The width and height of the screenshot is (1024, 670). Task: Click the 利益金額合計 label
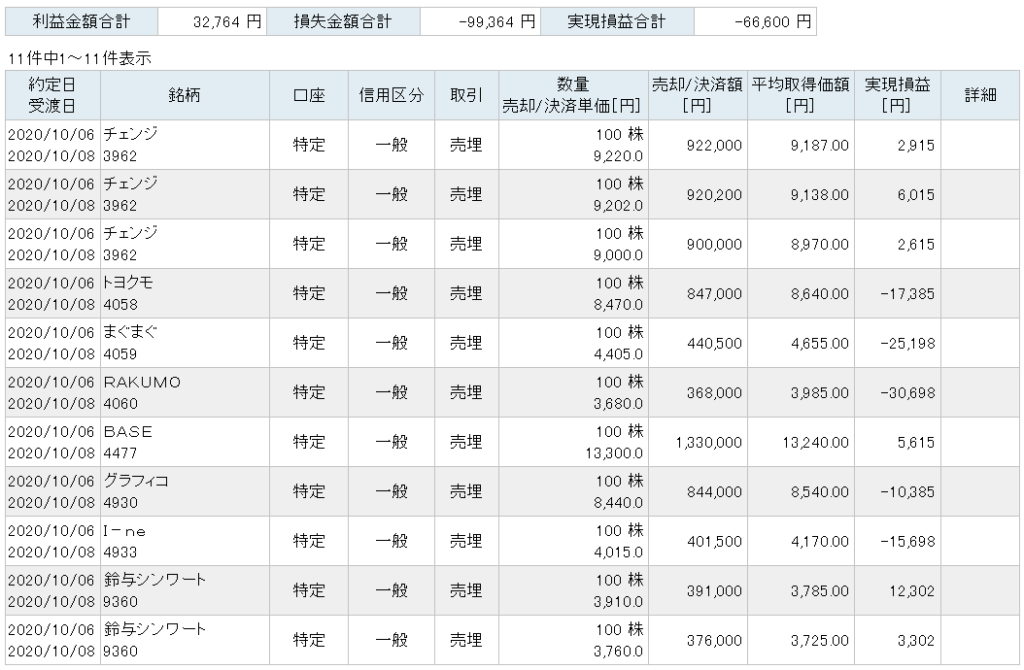coord(82,22)
